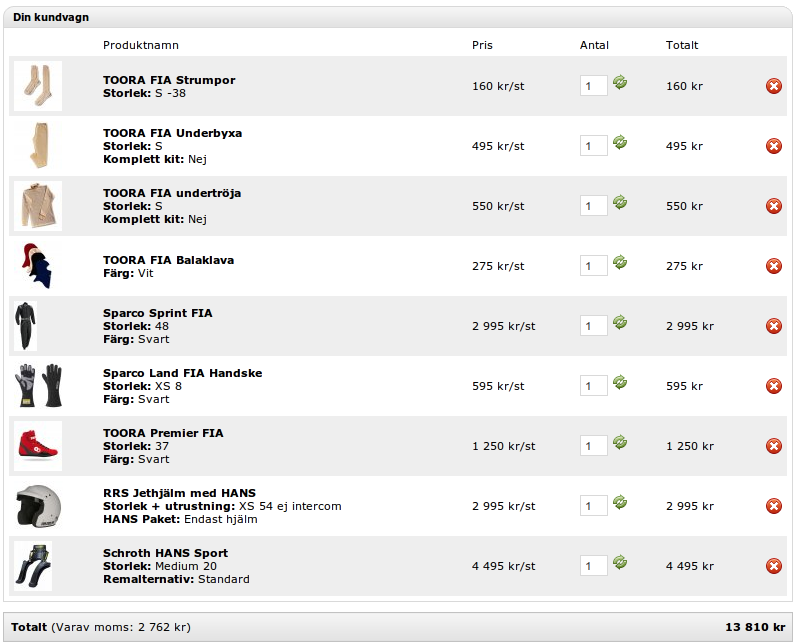Open RRS Jethjälm med HANS product link
Image resolution: width=800 pixels, height=644 pixels.
pos(179,493)
